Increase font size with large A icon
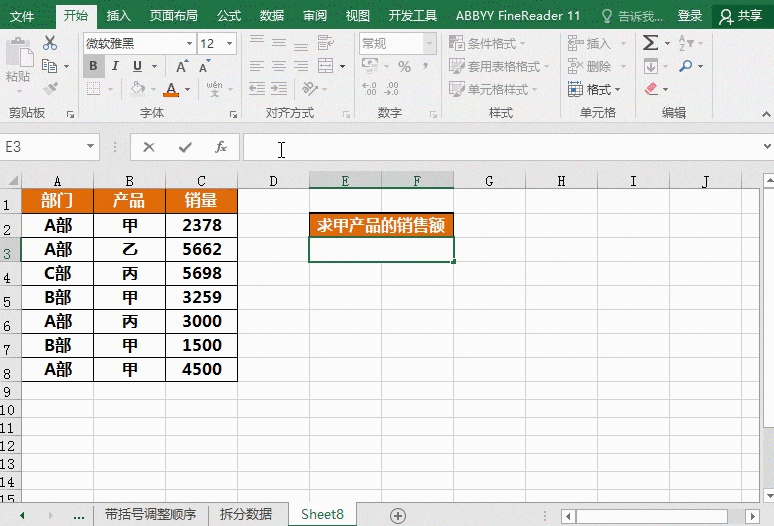 click(182, 66)
